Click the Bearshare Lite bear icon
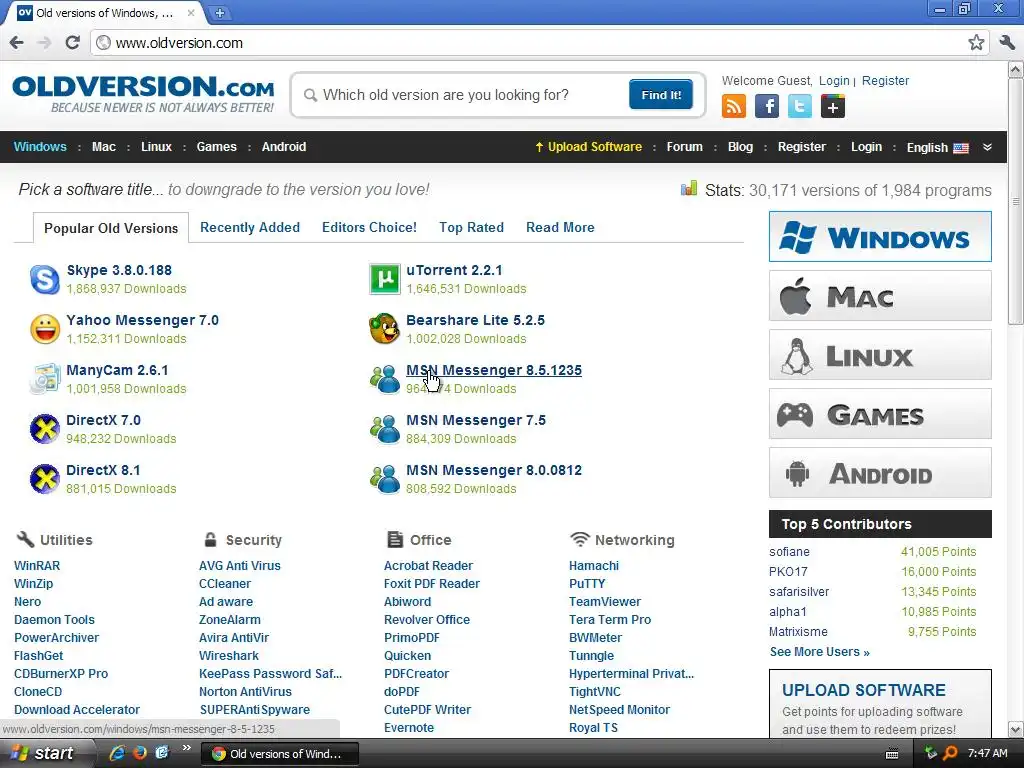Image resolution: width=1024 pixels, height=768 pixels. coord(385,328)
